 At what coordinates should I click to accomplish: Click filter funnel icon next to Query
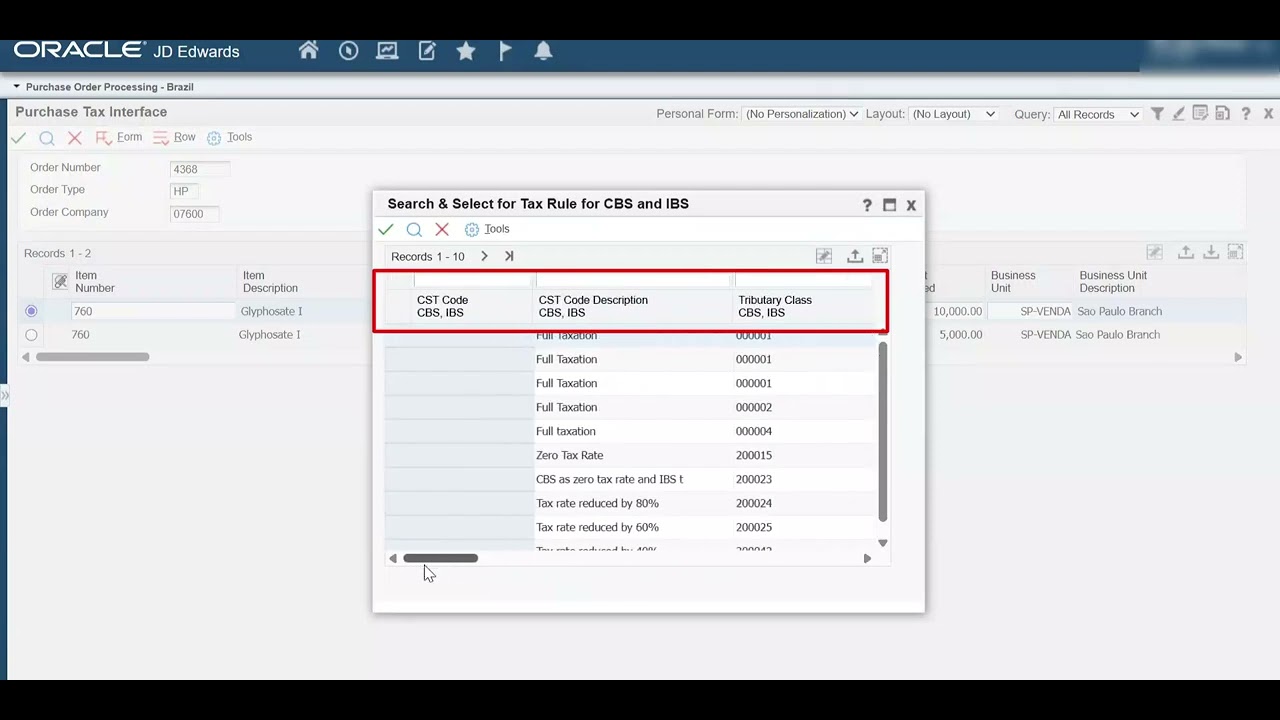point(1157,114)
